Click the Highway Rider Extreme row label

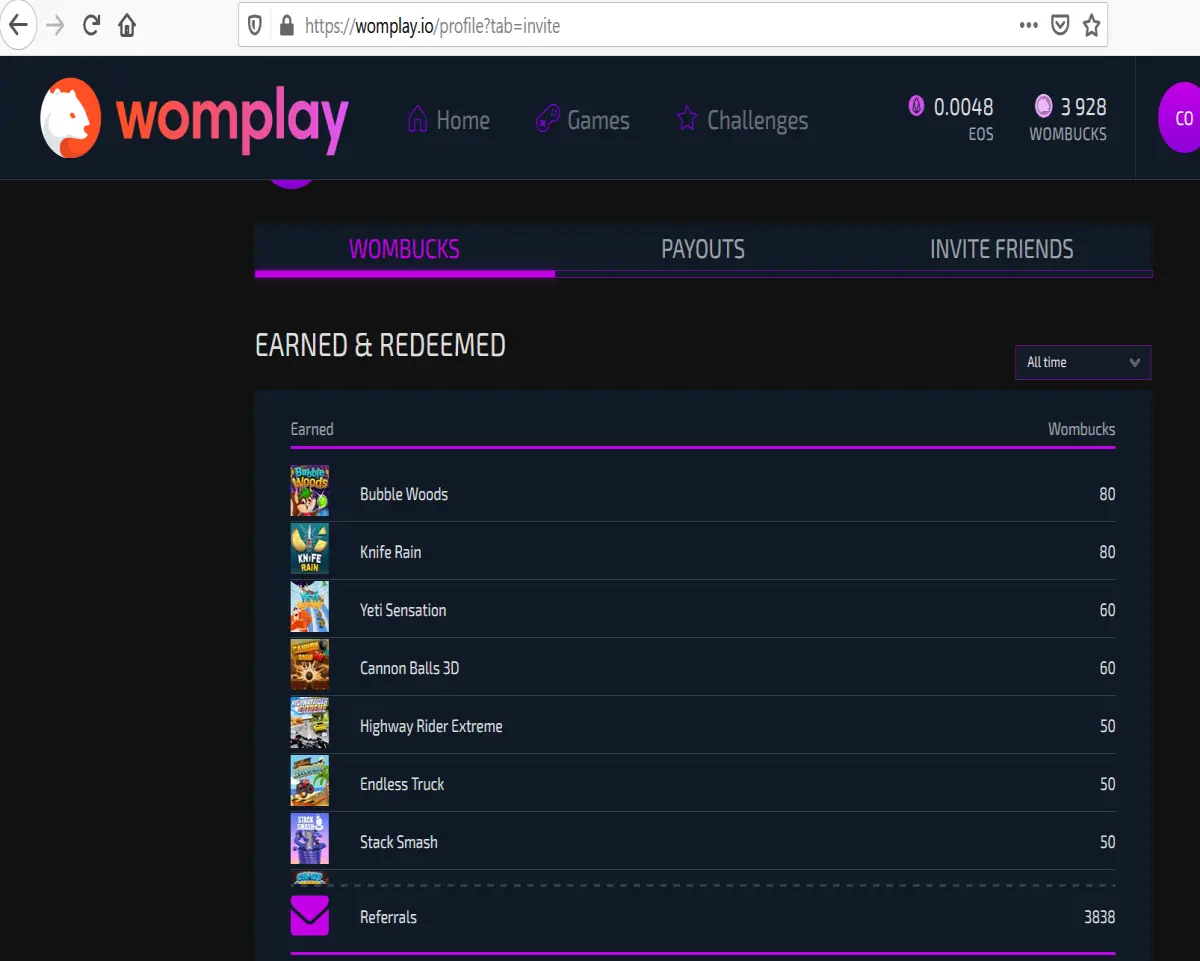coord(431,726)
